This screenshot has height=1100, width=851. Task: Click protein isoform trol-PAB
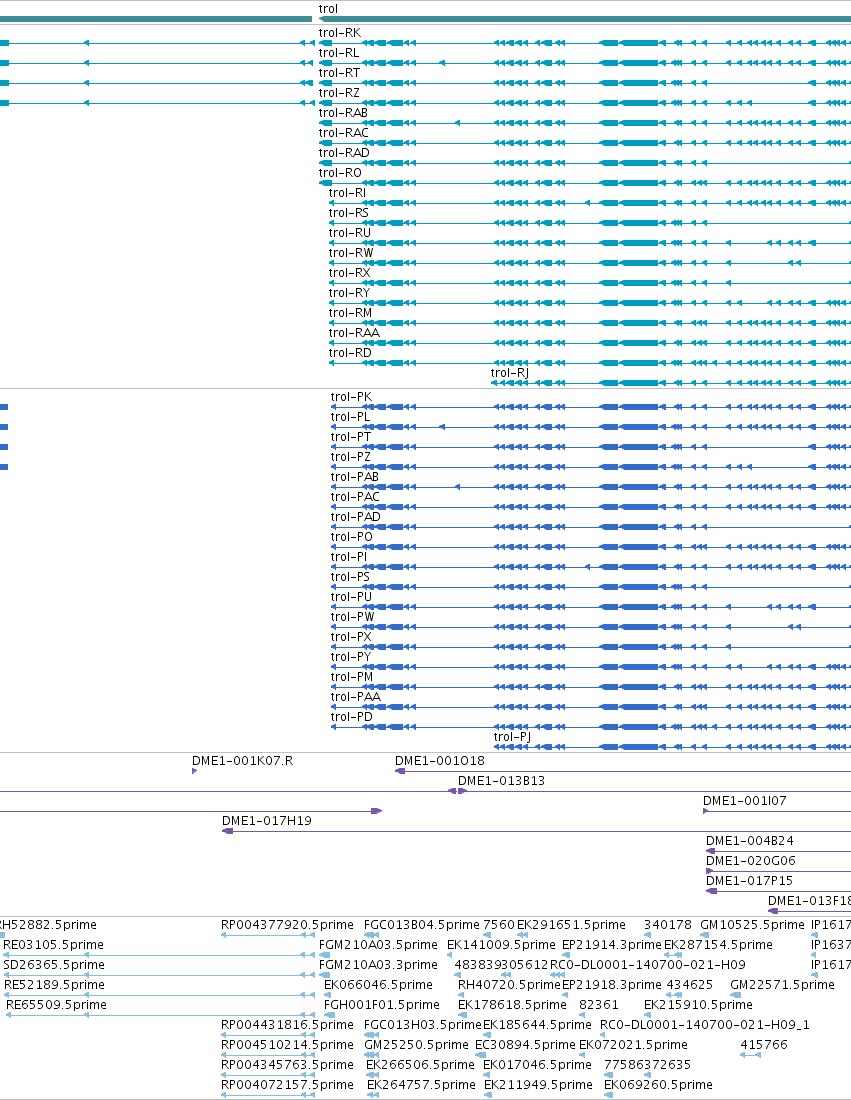pos(354,477)
